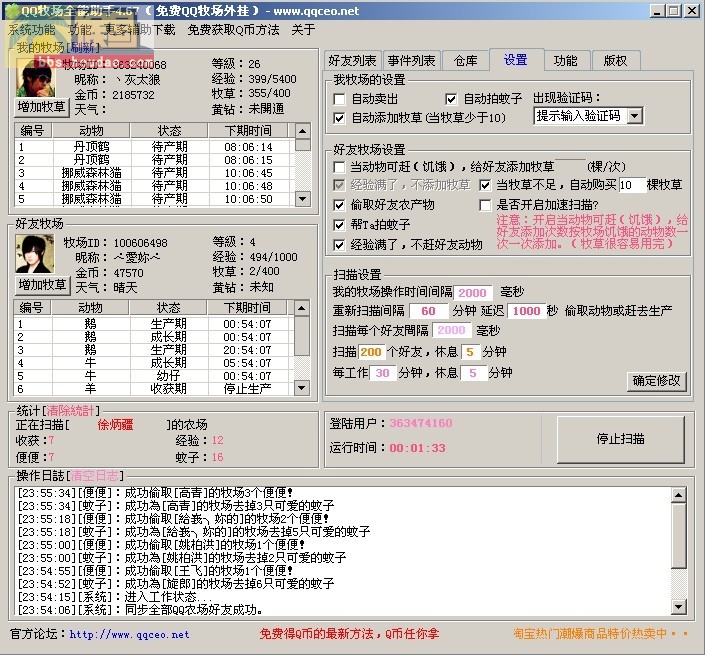705x655 pixels.
Task: Toggle 自动拍蚊子 checkbox
Action: pyautogui.click(x=451, y=99)
